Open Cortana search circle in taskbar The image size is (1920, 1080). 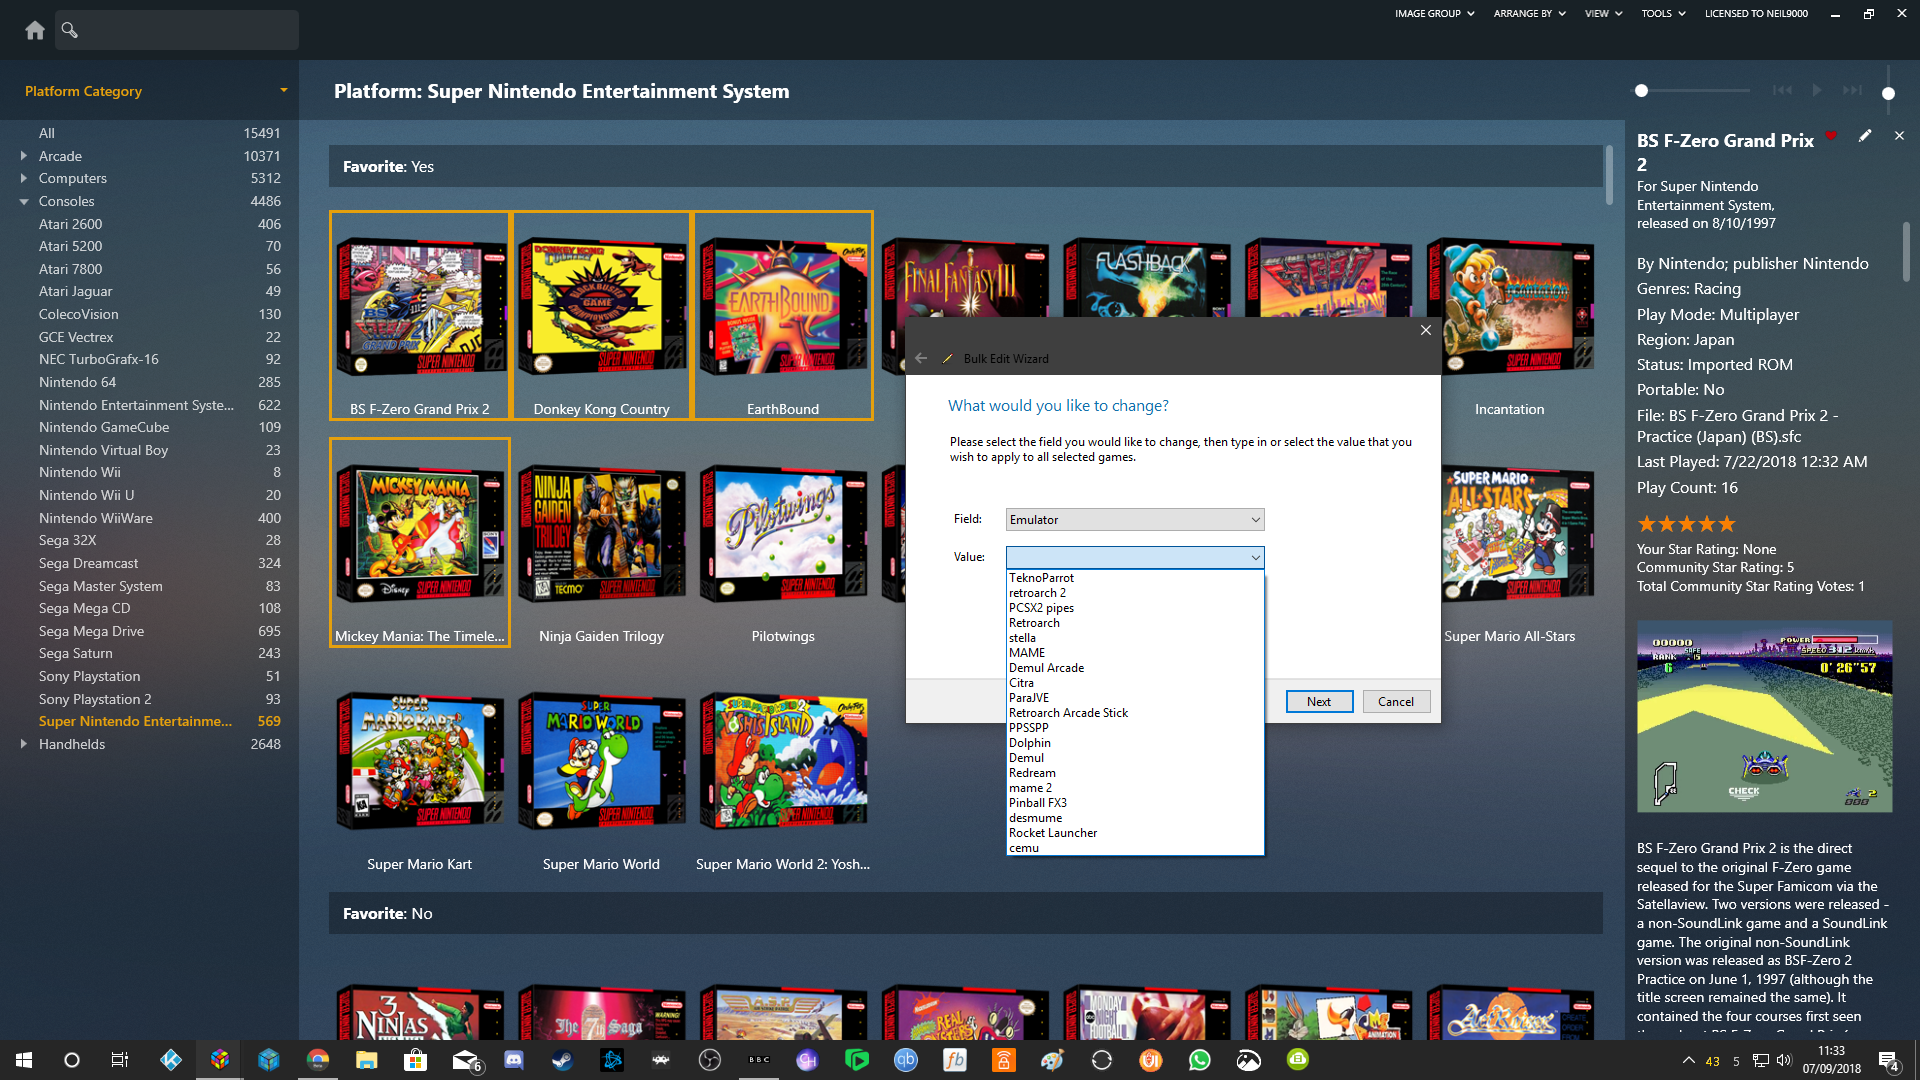click(71, 1060)
